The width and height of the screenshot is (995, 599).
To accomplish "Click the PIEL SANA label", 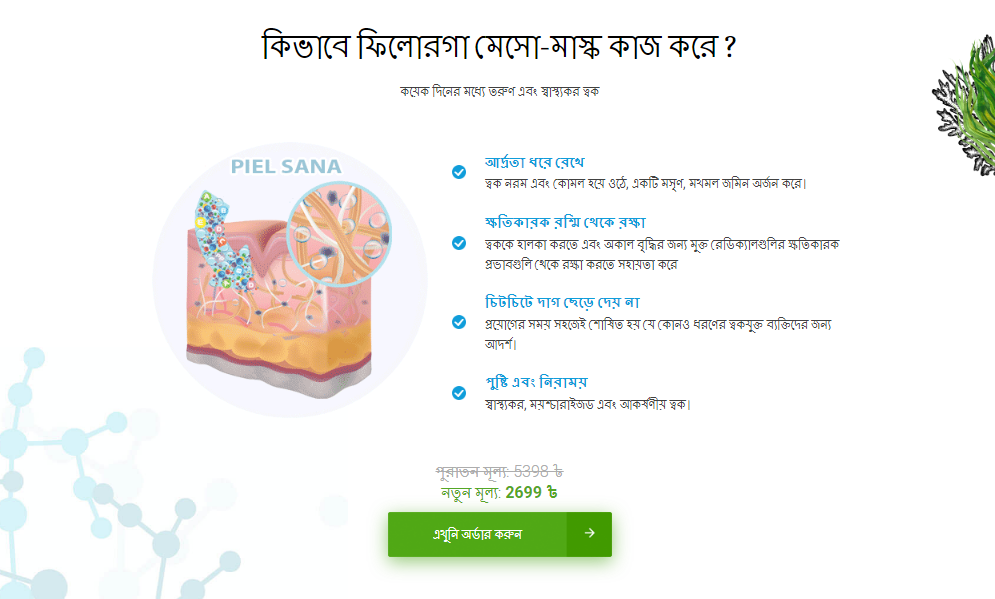I will (286, 166).
